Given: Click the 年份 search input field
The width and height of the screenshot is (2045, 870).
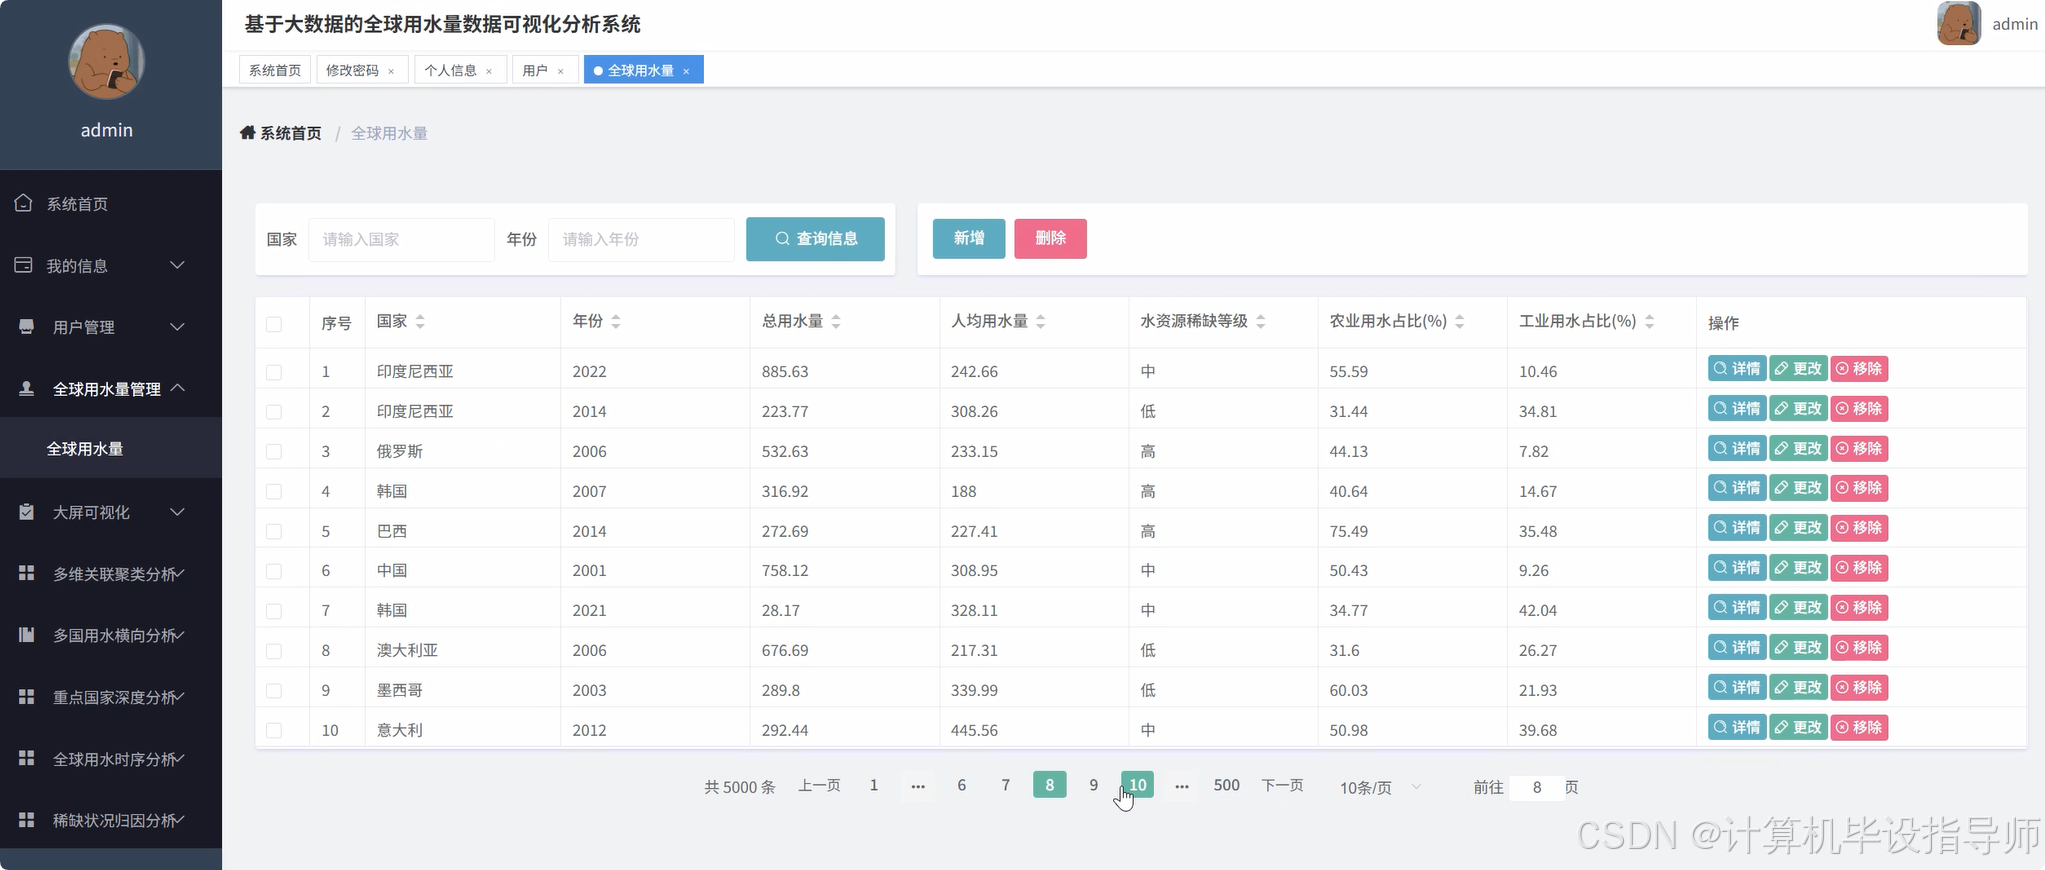Looking at the screenshot, I should coord(641,239).
